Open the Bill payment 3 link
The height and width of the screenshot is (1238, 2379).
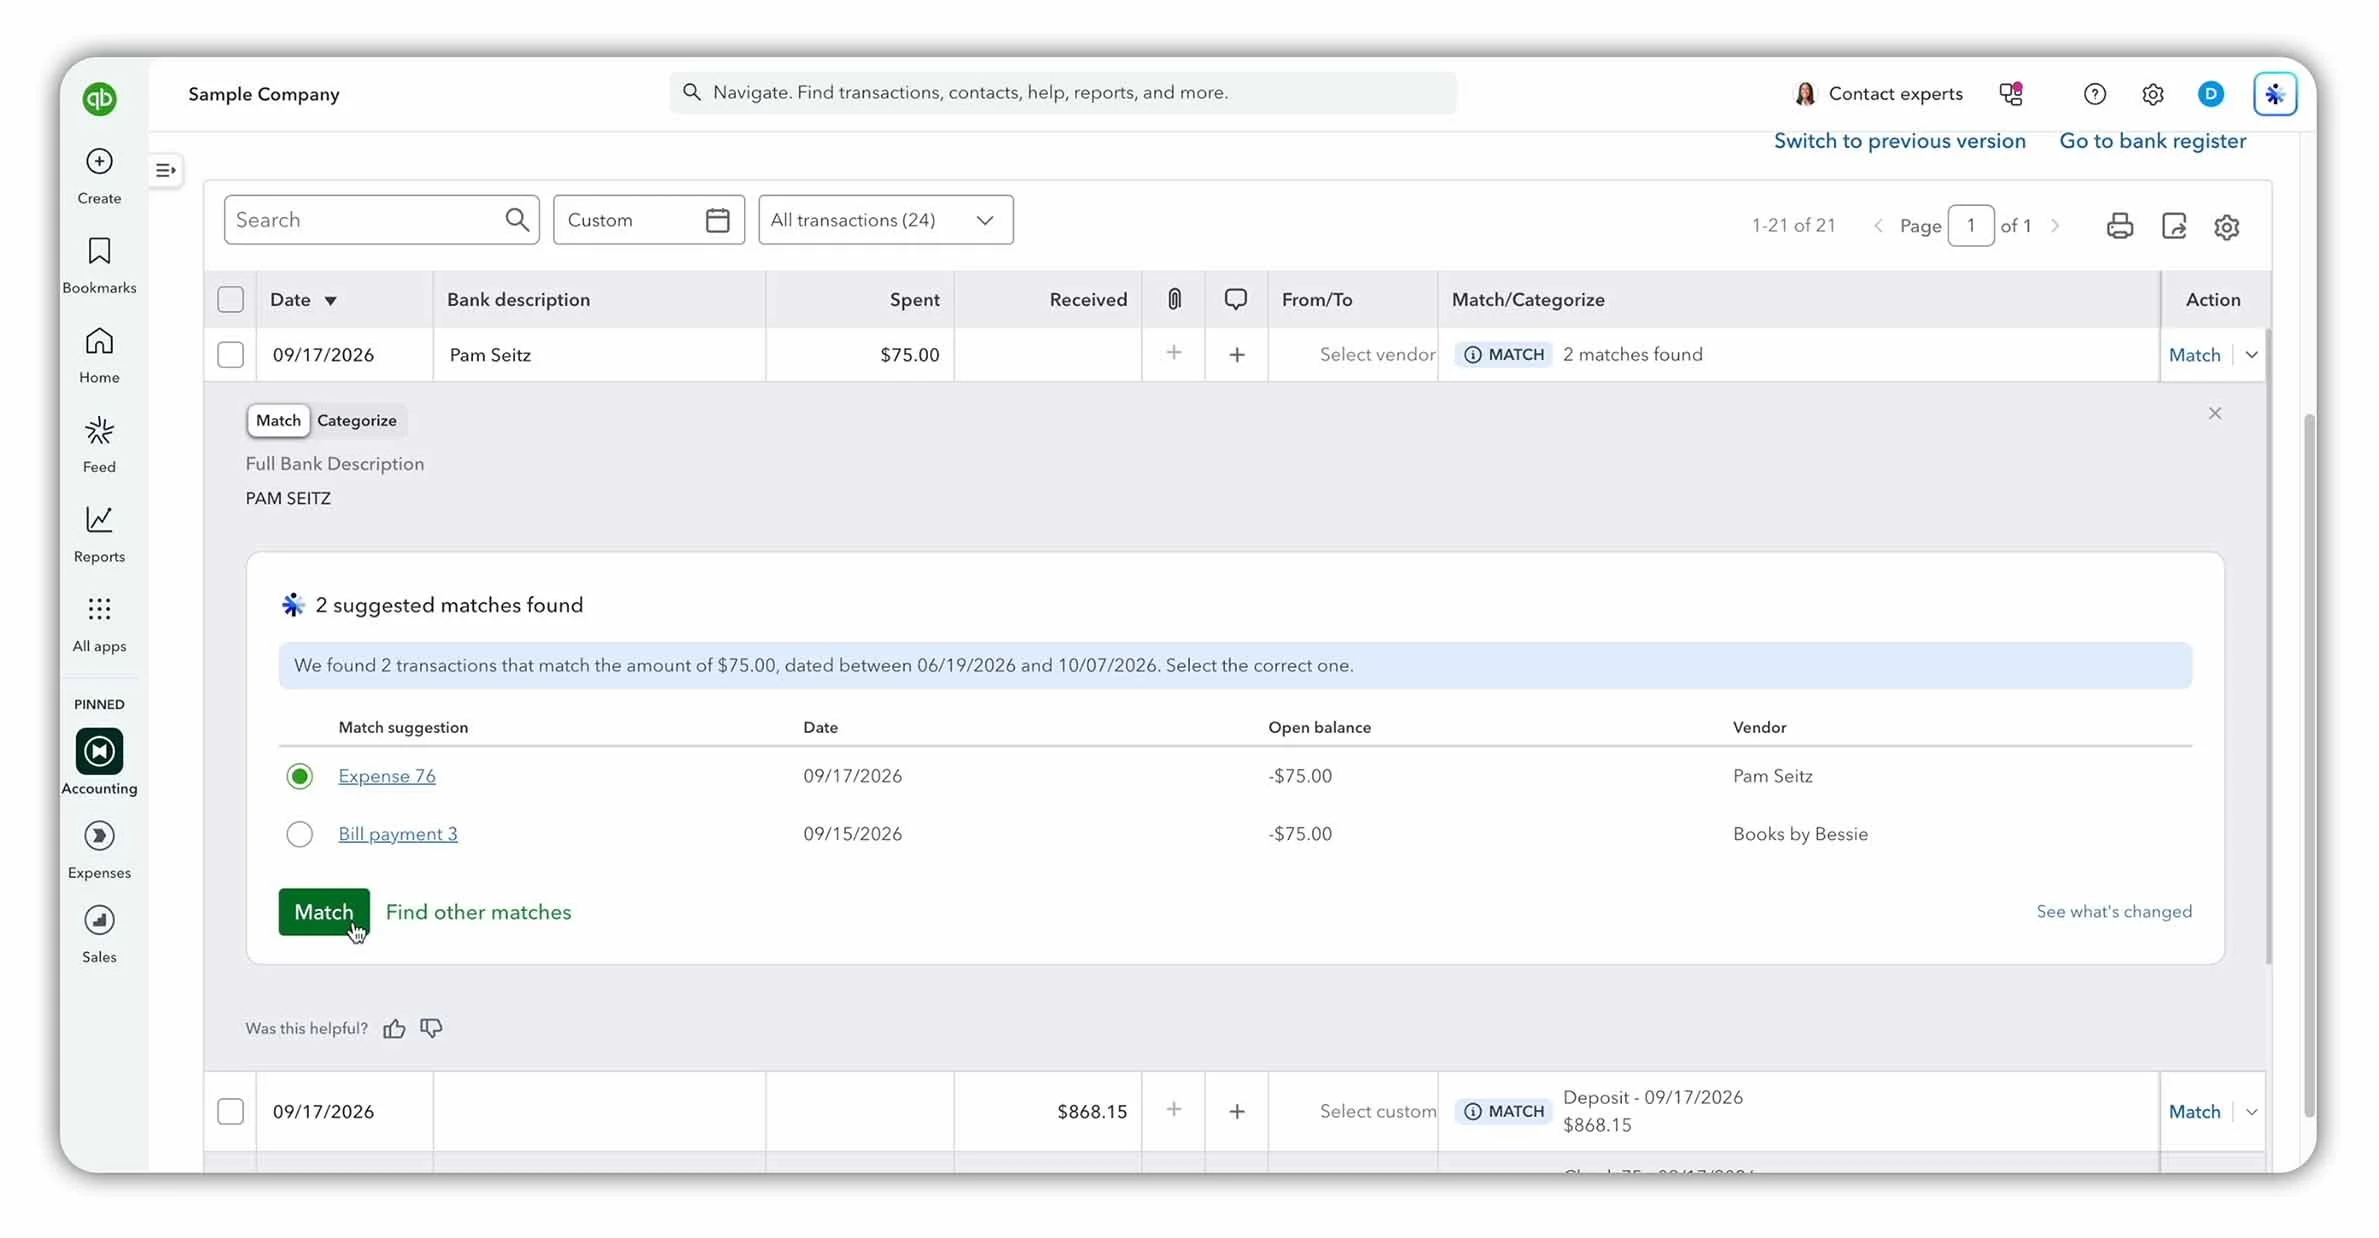tap(398, 834)
